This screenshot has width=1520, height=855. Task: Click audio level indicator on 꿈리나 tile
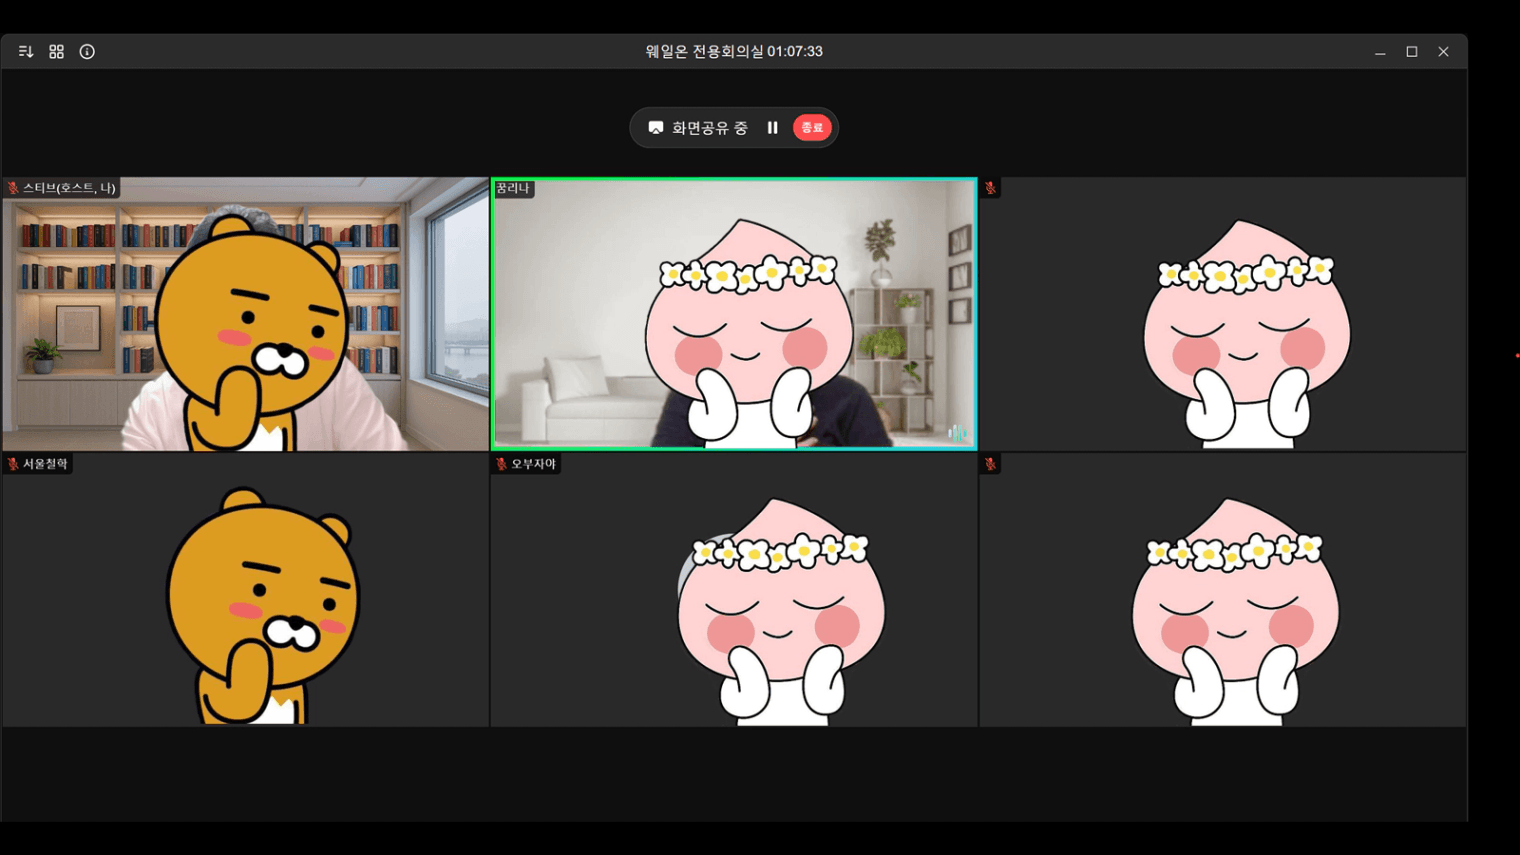tap(957, 433)
